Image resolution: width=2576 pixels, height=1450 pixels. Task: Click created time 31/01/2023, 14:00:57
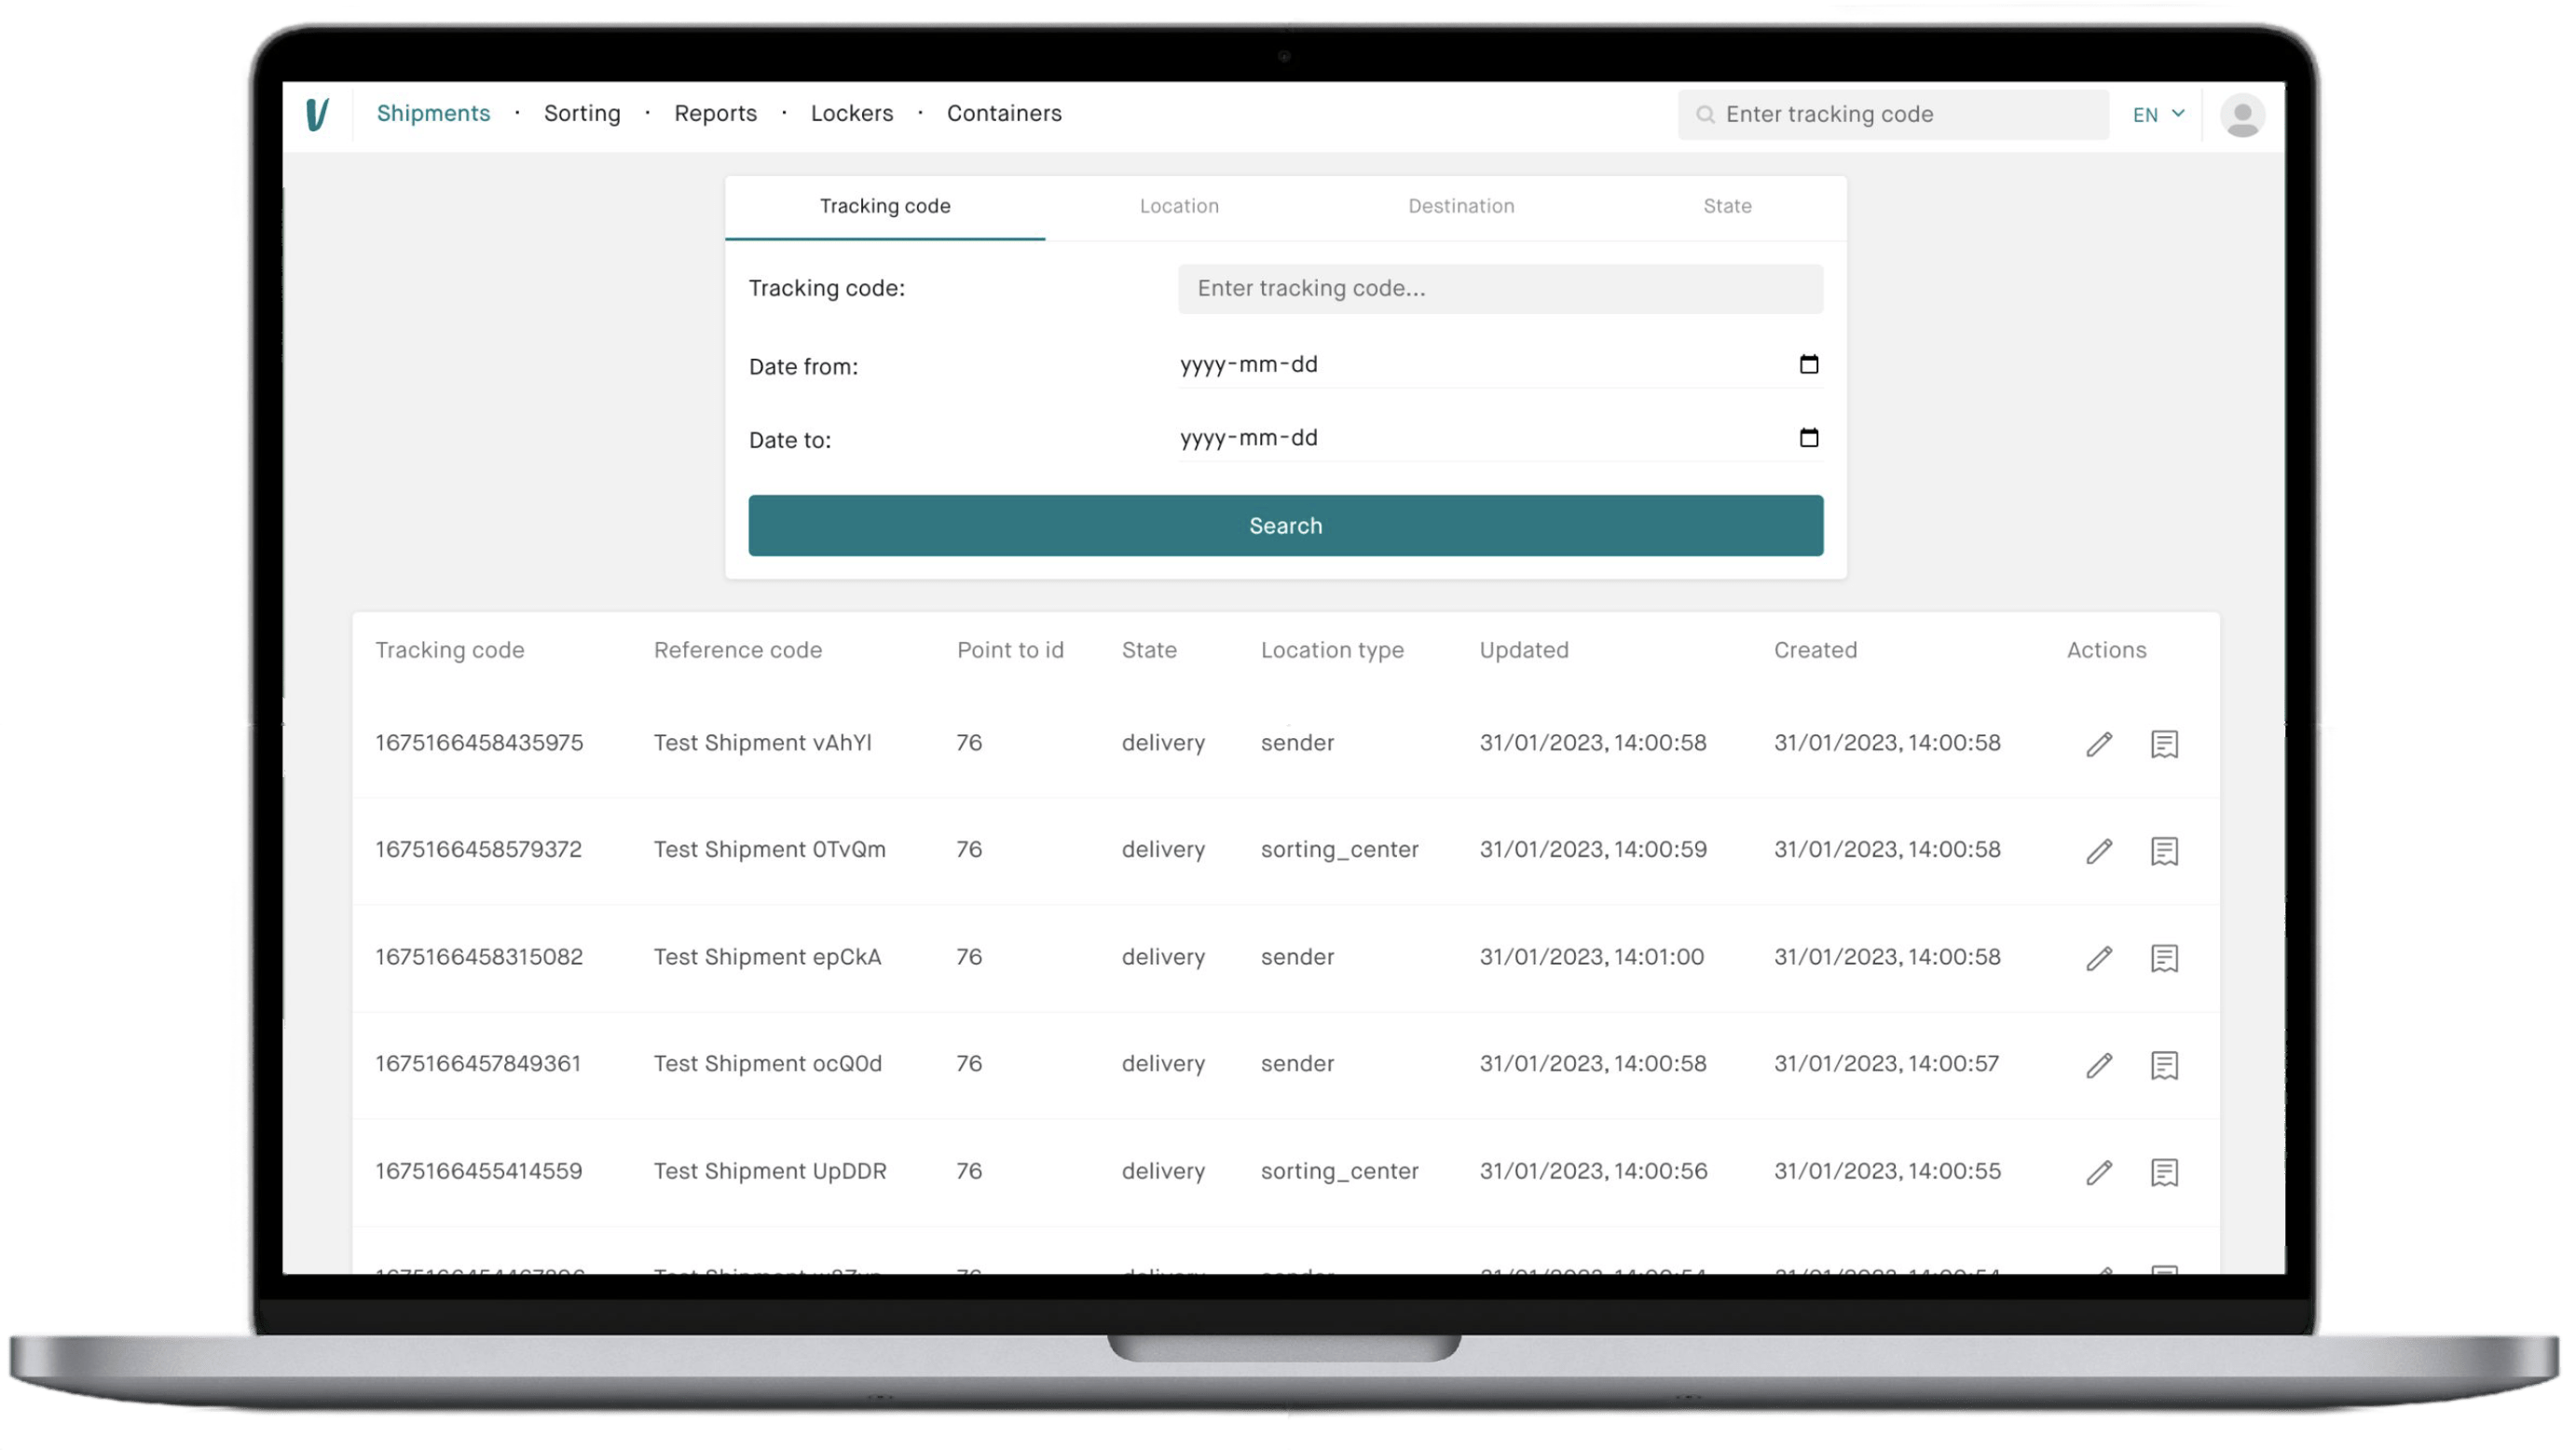click(x=1886, y=1064)
